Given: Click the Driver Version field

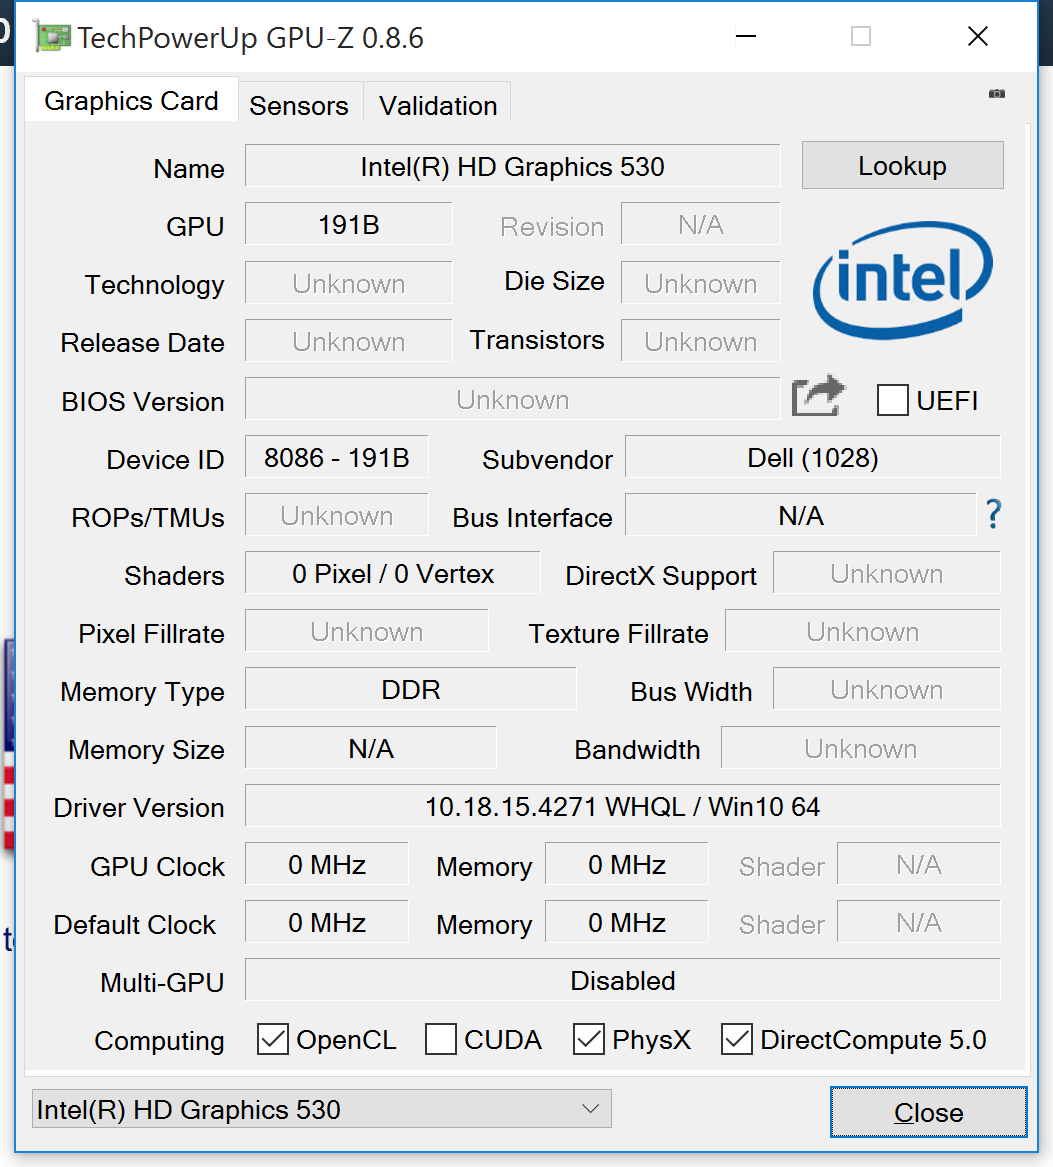Looking at the screenshot, I should [622, 806].
